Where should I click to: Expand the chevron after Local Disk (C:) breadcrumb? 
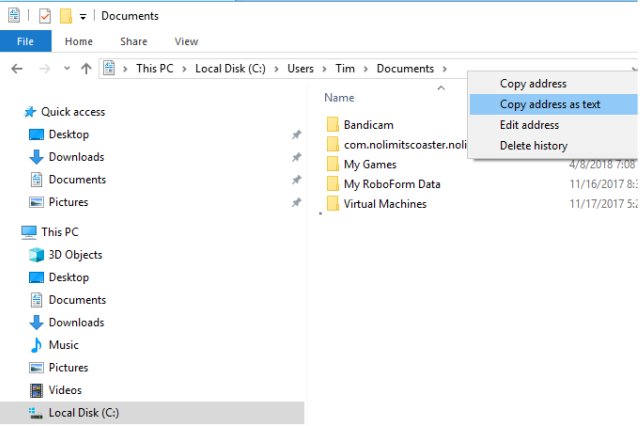coord(277,69)
